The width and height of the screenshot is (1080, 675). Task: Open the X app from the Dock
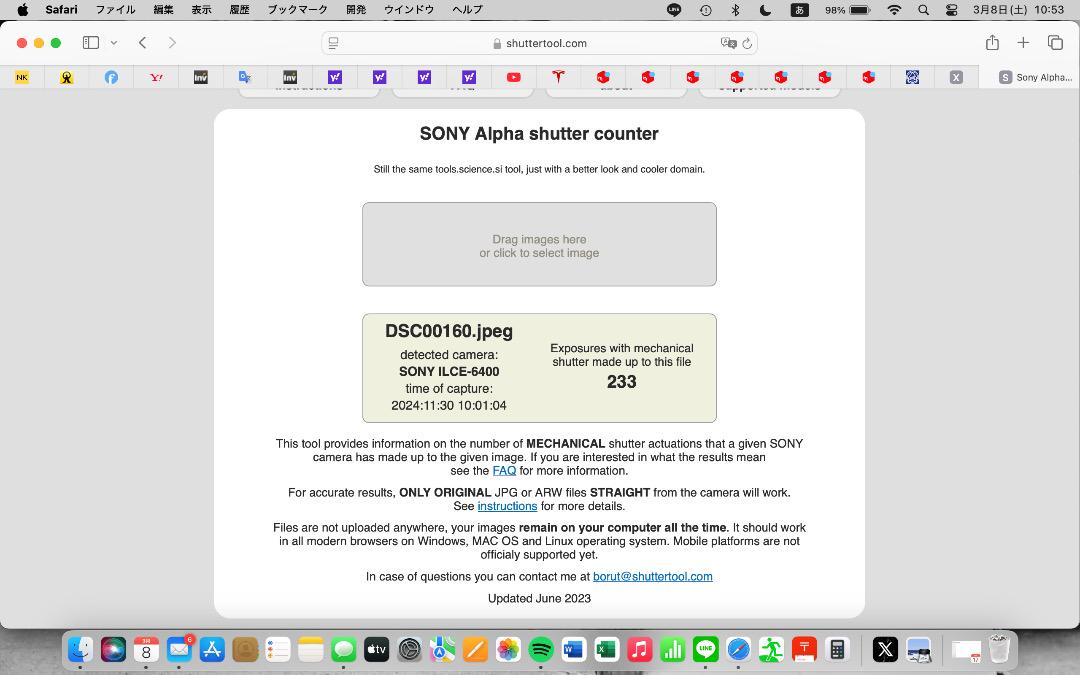click(x=885, y=649)
